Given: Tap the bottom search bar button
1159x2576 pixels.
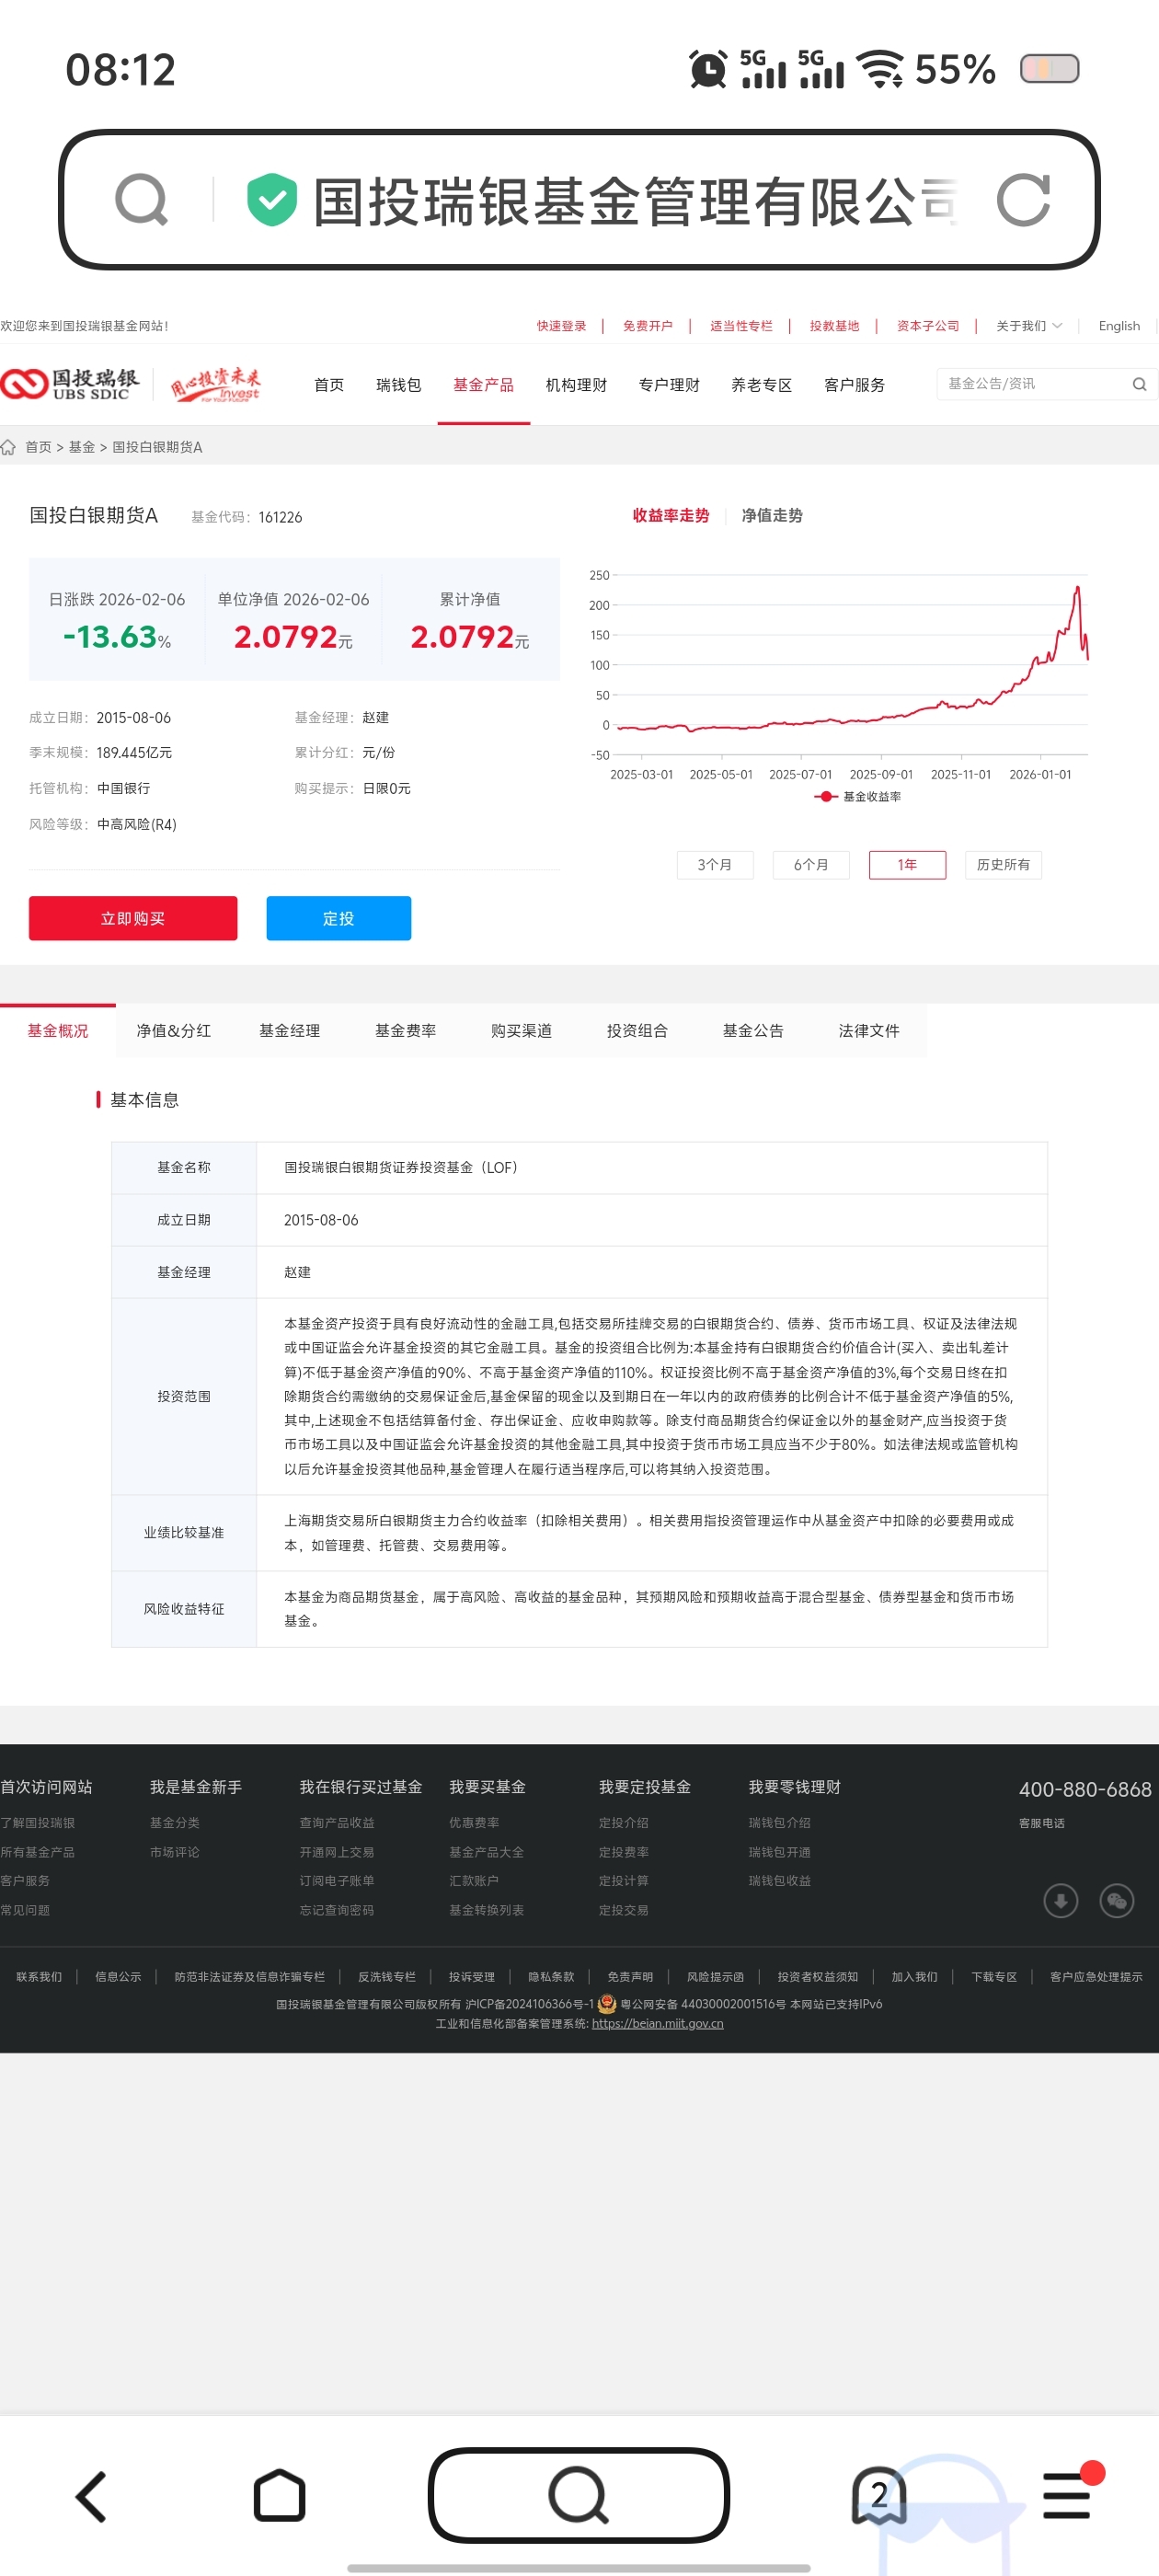Looking at the screenshot, I should tap(579, 2495).
